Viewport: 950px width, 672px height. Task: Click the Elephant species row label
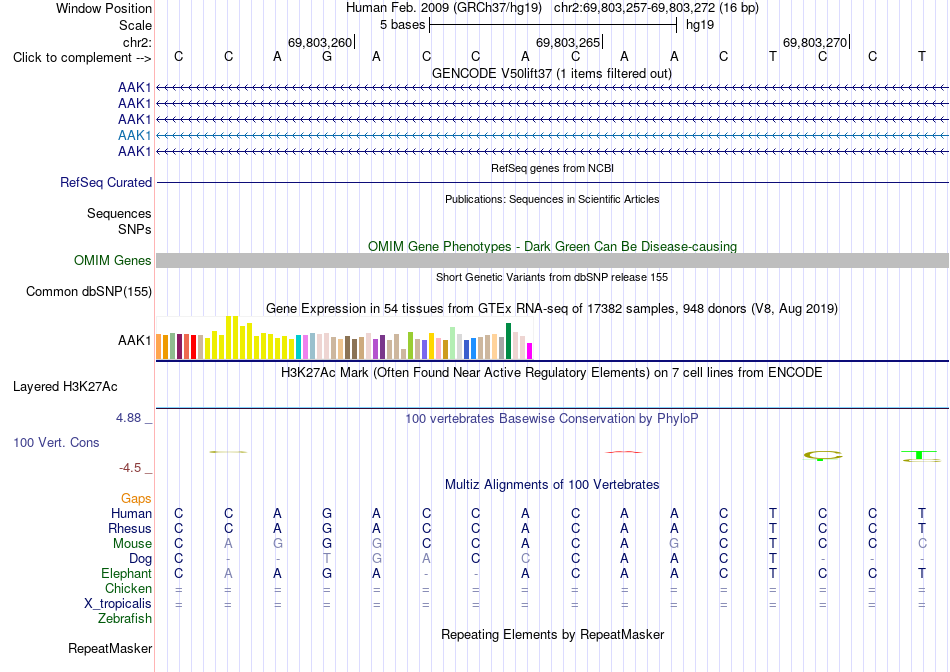(127, 573)
